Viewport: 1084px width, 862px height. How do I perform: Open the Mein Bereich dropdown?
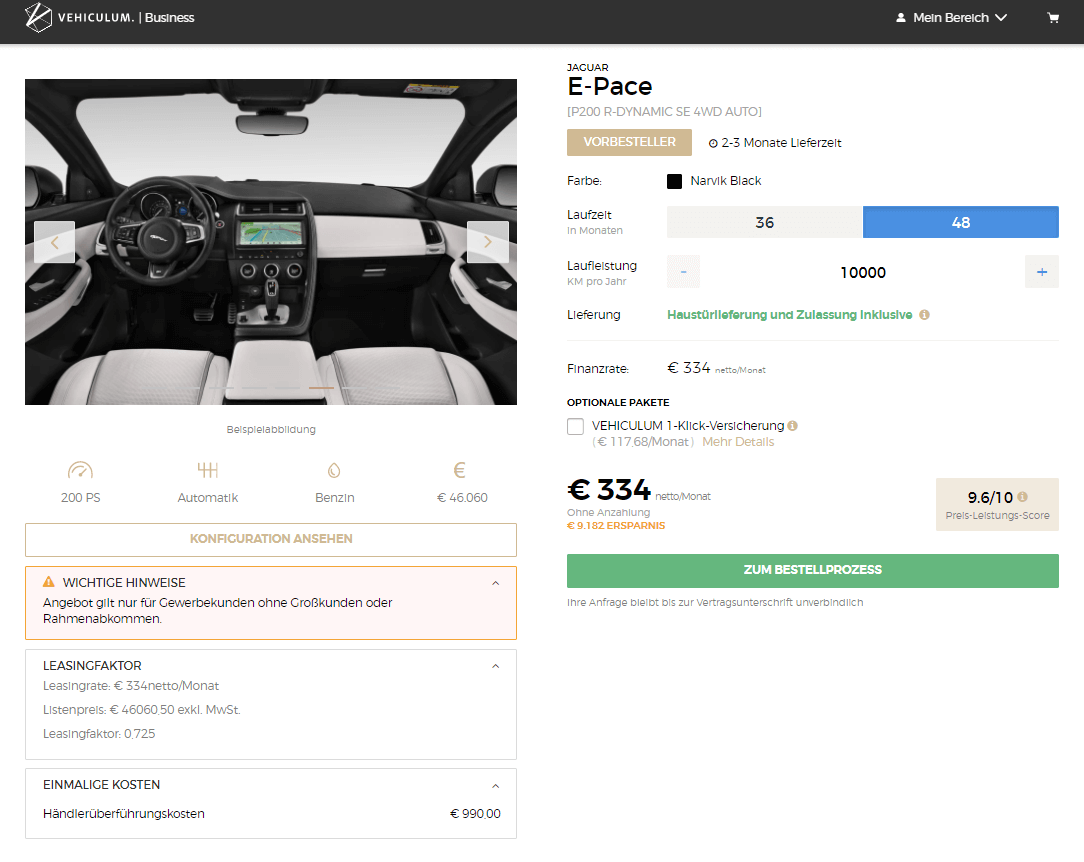(951, 18)
